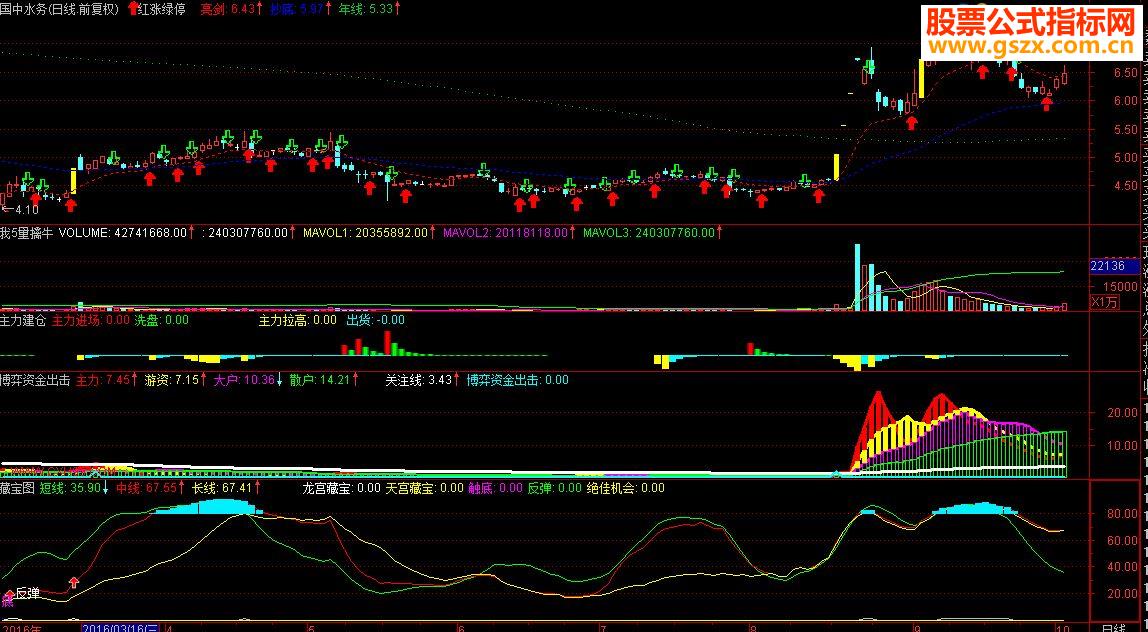Select the MAVOL1 20355892.00 readout
The height and width of the screenshot is (632, 1148).
371,233
